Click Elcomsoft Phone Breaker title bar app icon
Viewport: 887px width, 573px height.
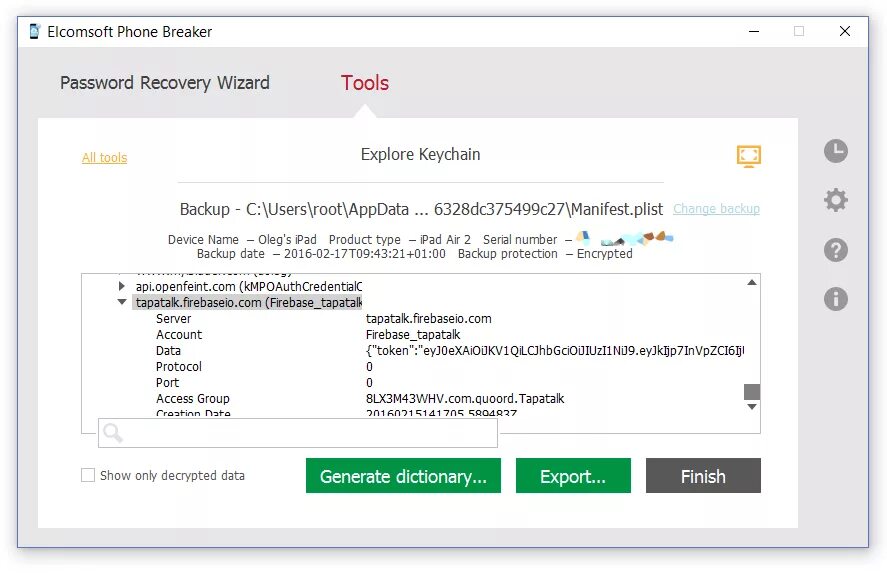click(x=35, y=32)
